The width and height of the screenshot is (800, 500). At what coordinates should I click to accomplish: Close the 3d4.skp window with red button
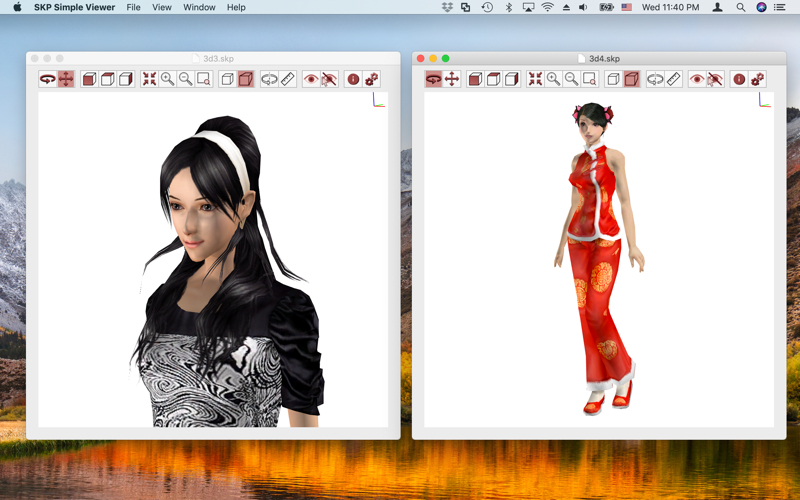pyautogui.click(x=420, y=59)
